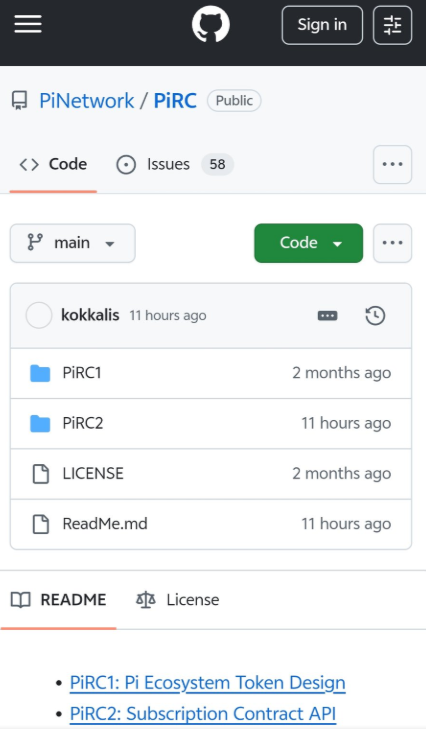Open appearance settings sliders icon
This screenshot has height=735, width=426.
tap(392, 25)
